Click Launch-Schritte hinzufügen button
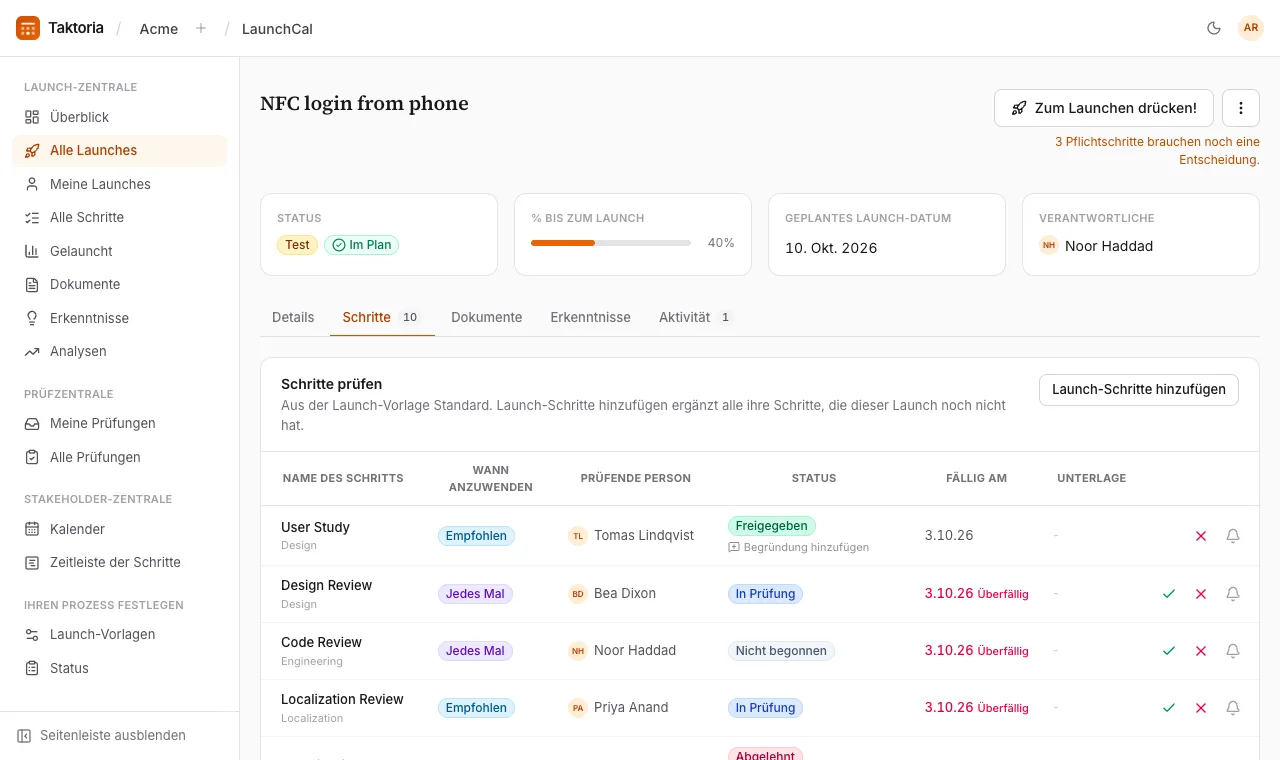1280x760 pixels. [x=1139, y=389]
